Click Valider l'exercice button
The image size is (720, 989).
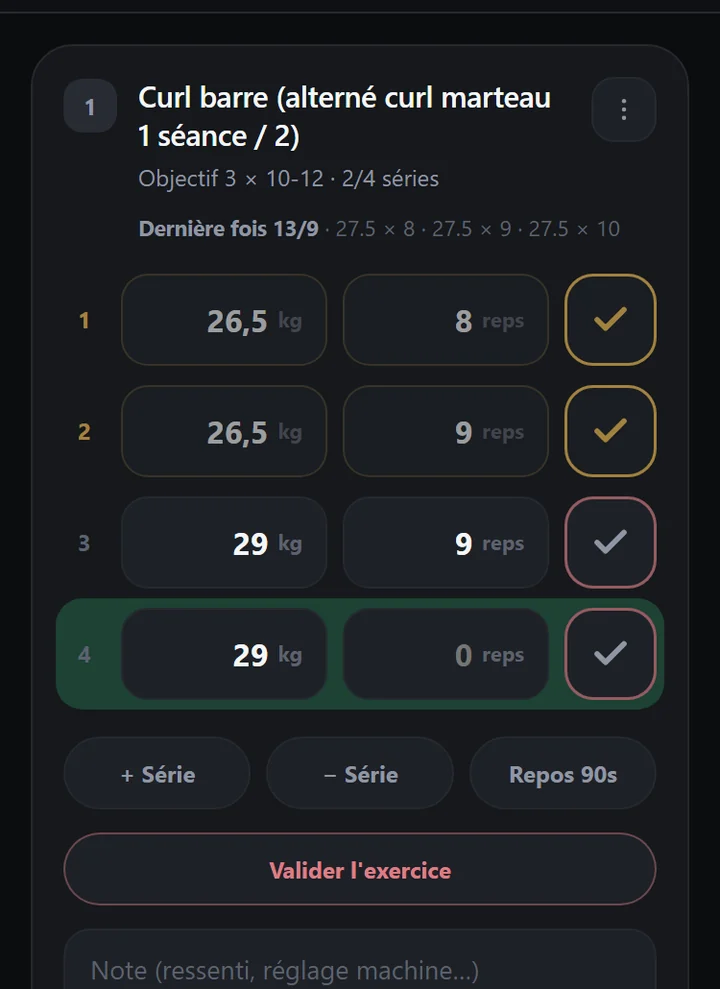[x=360, y=870]
